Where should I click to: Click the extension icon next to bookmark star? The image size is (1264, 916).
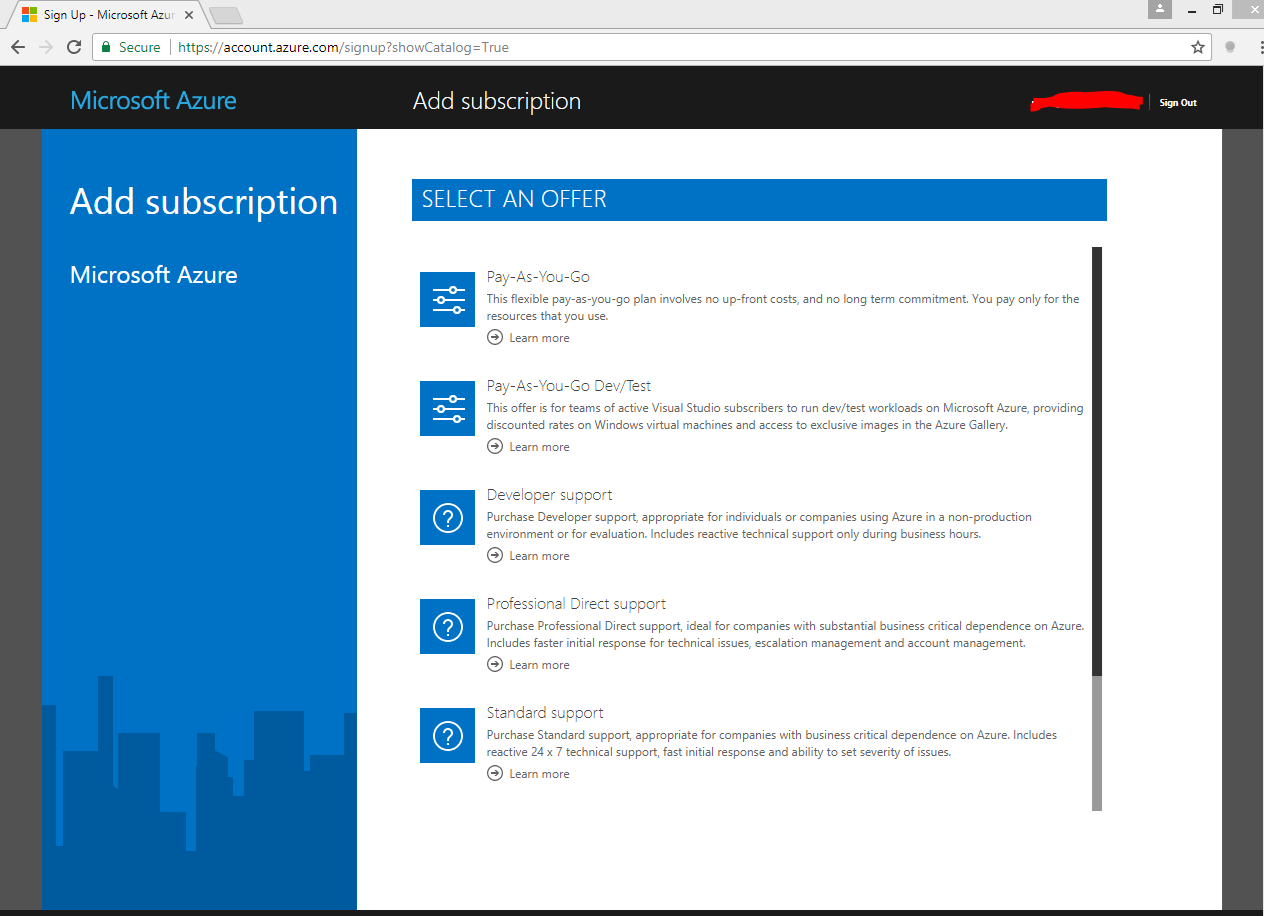click(x=1230, y=47)
